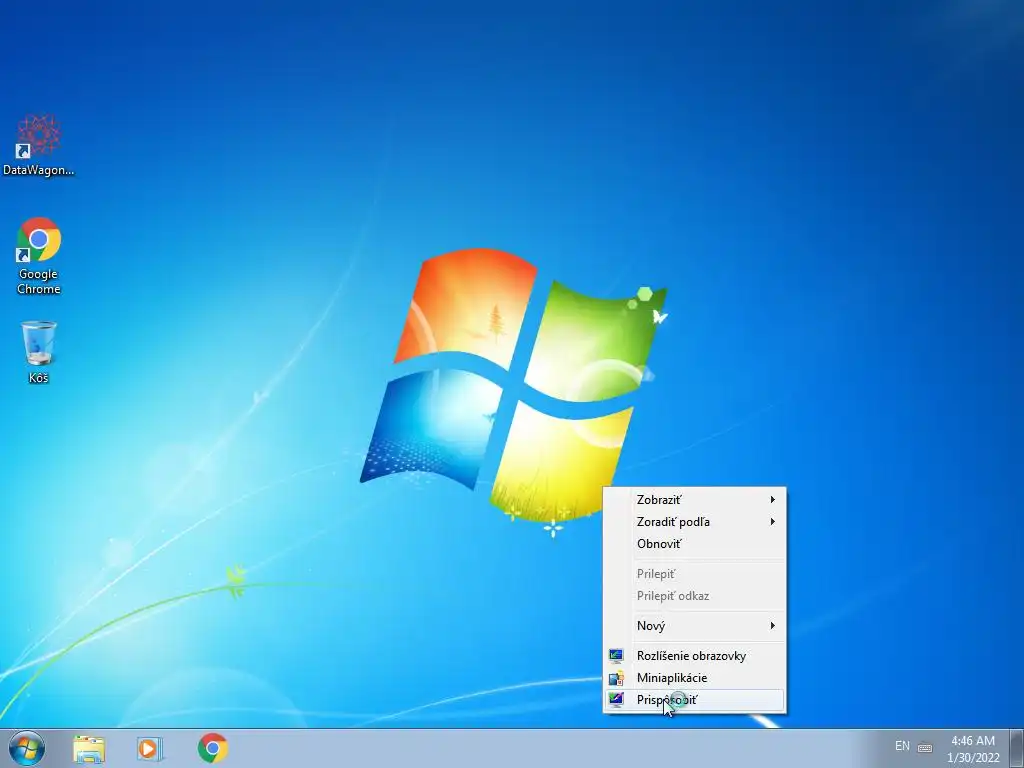Viewport: 1024px width, 768px height.
Task: Choose Obnoviť from the context menu
Action: [694, 544]
